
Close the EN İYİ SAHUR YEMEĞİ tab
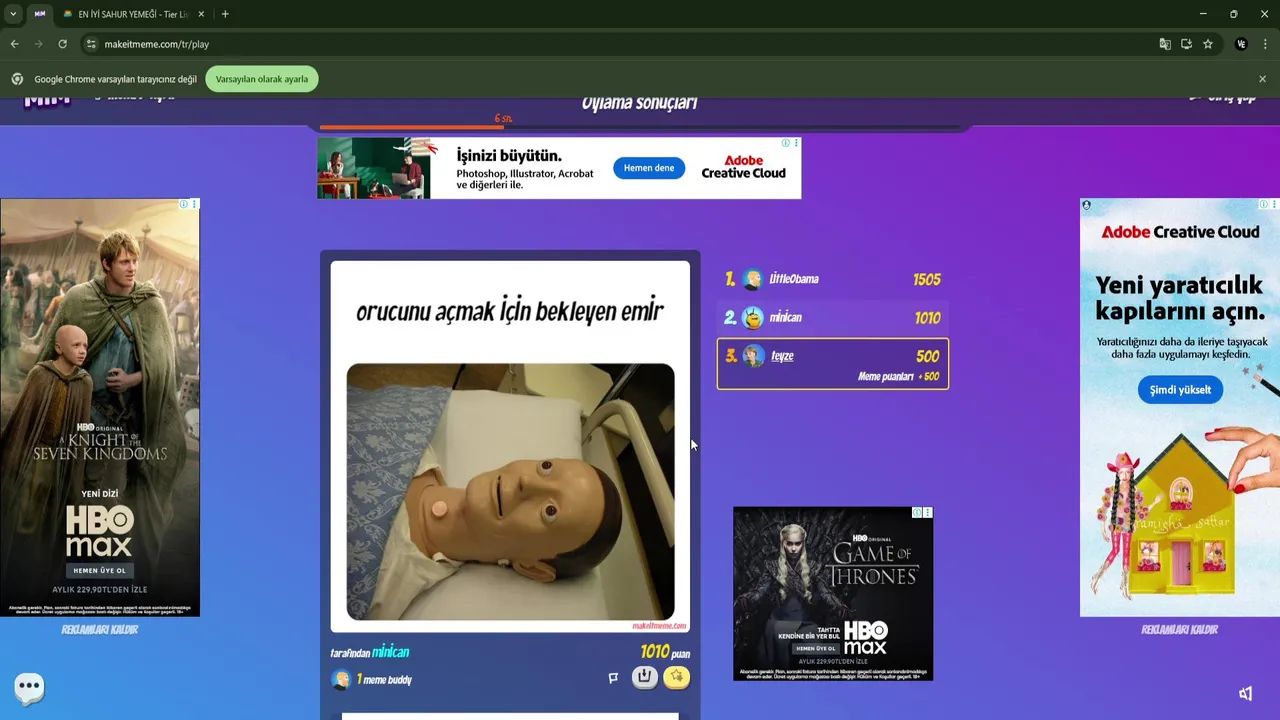pyautogui.click(x=201, y=14)
